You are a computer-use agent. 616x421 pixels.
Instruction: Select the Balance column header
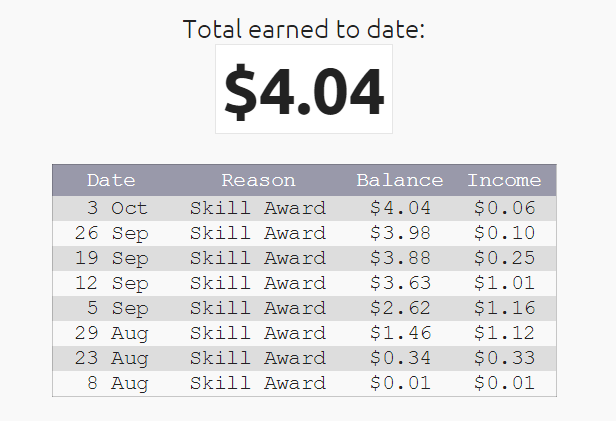pyautogui.click(x=399, y=180)
